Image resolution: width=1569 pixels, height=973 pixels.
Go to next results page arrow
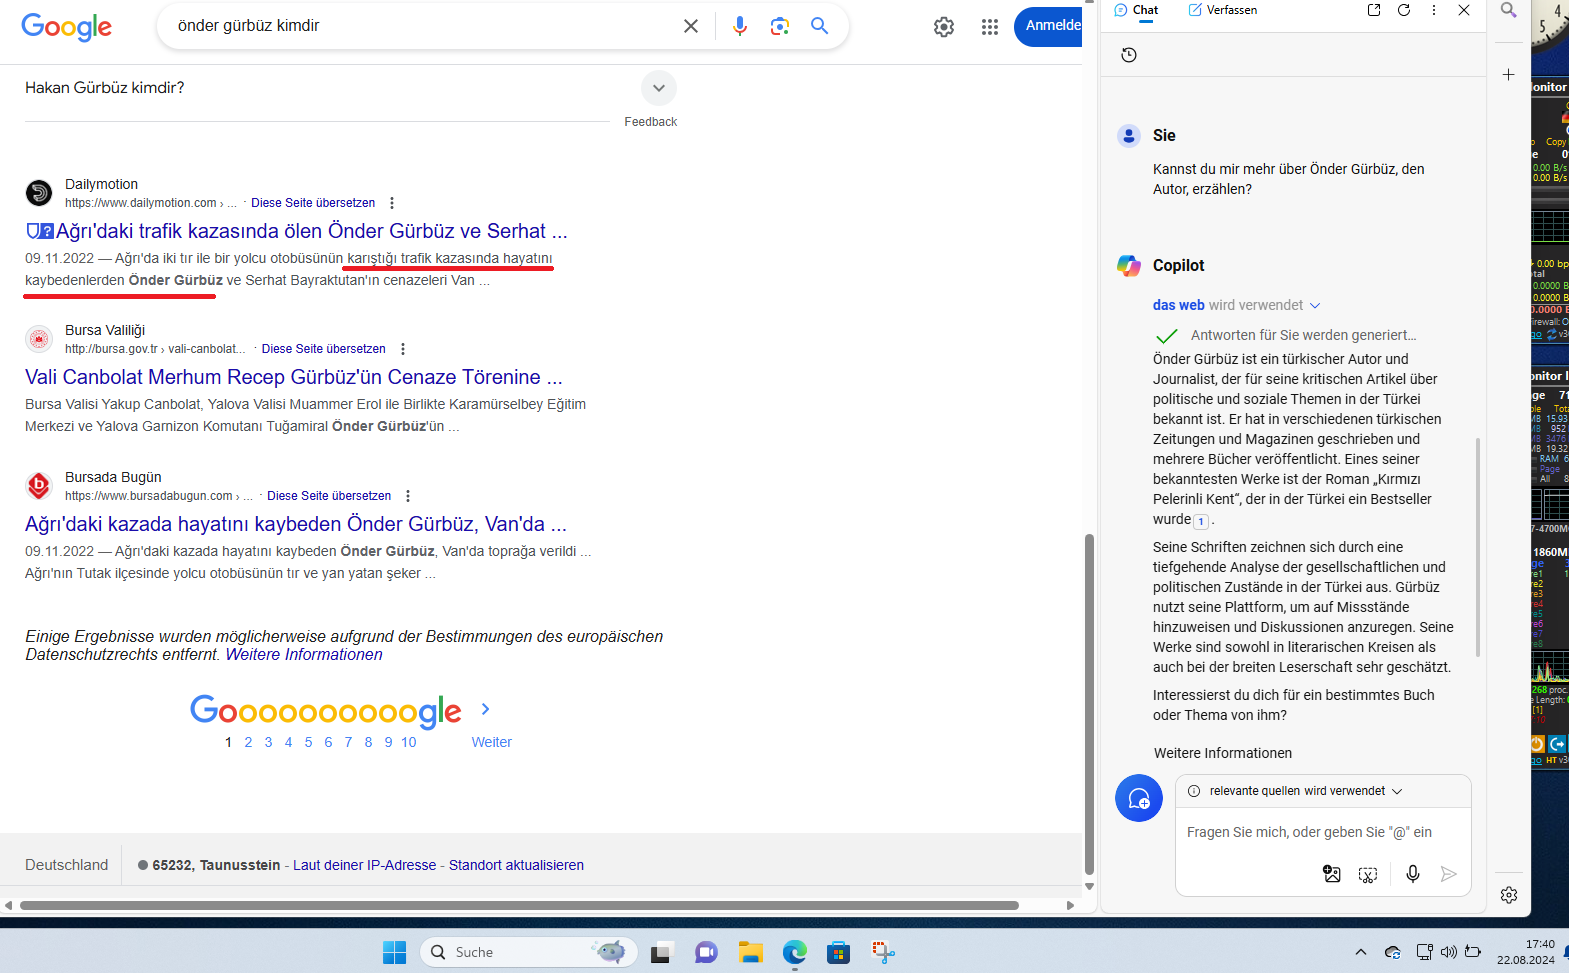(x=486, y=709)
